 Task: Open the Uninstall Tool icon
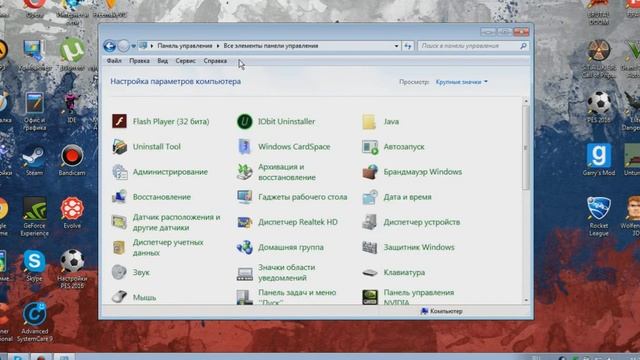coord(119,147)
